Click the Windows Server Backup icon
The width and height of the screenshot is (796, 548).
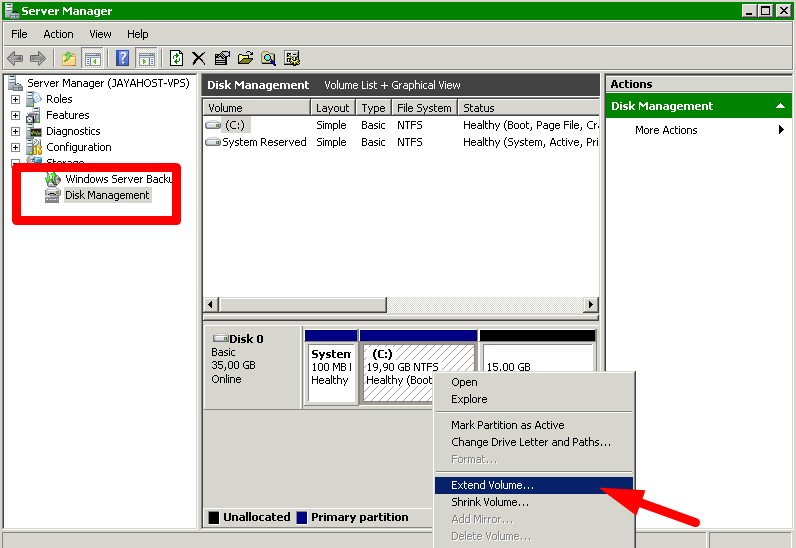pyautogui.click(x=53, y=179)
